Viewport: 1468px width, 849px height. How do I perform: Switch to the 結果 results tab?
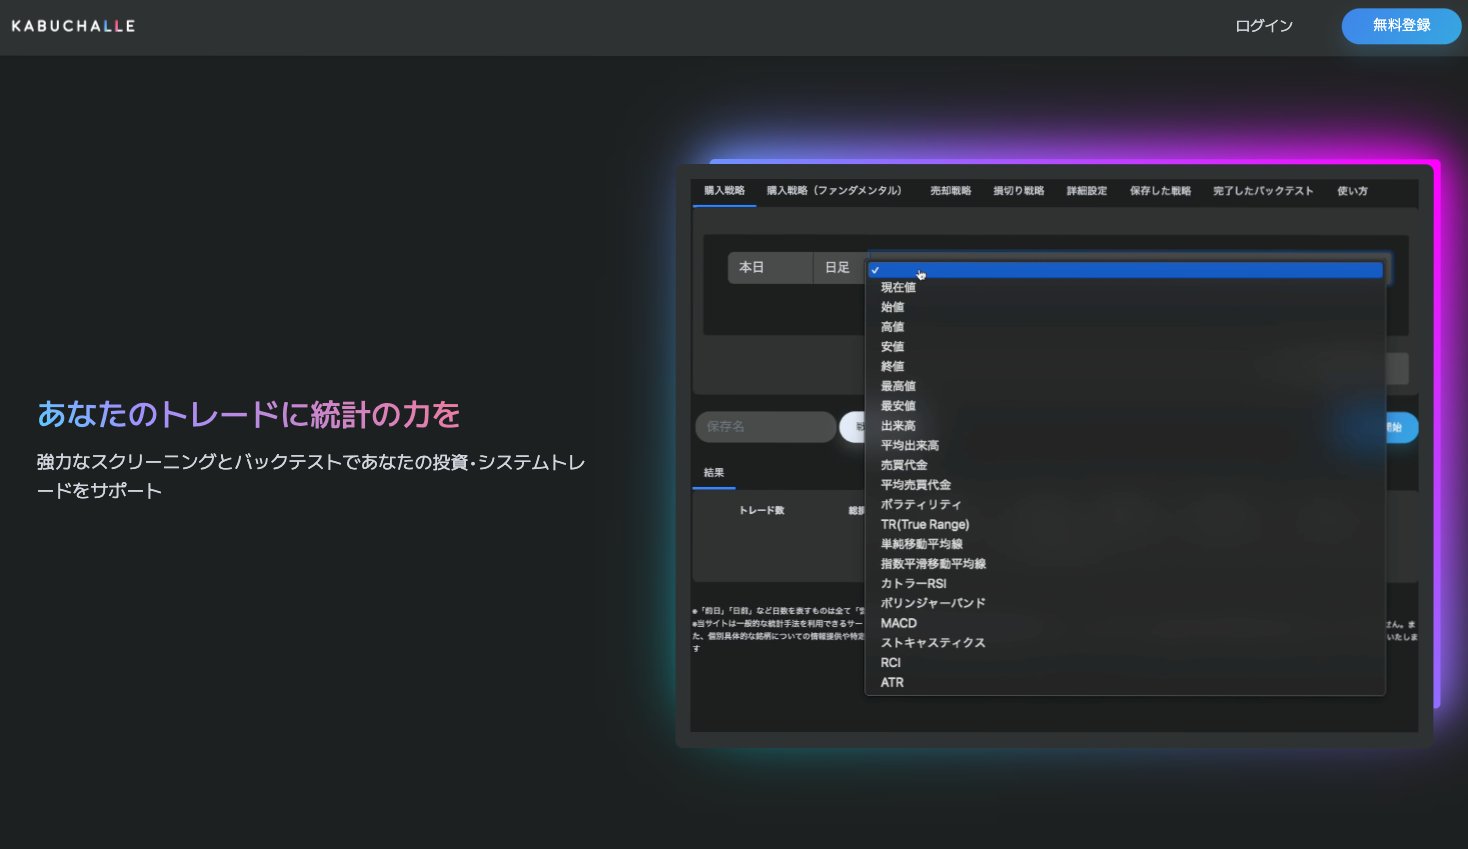point(714,473)
